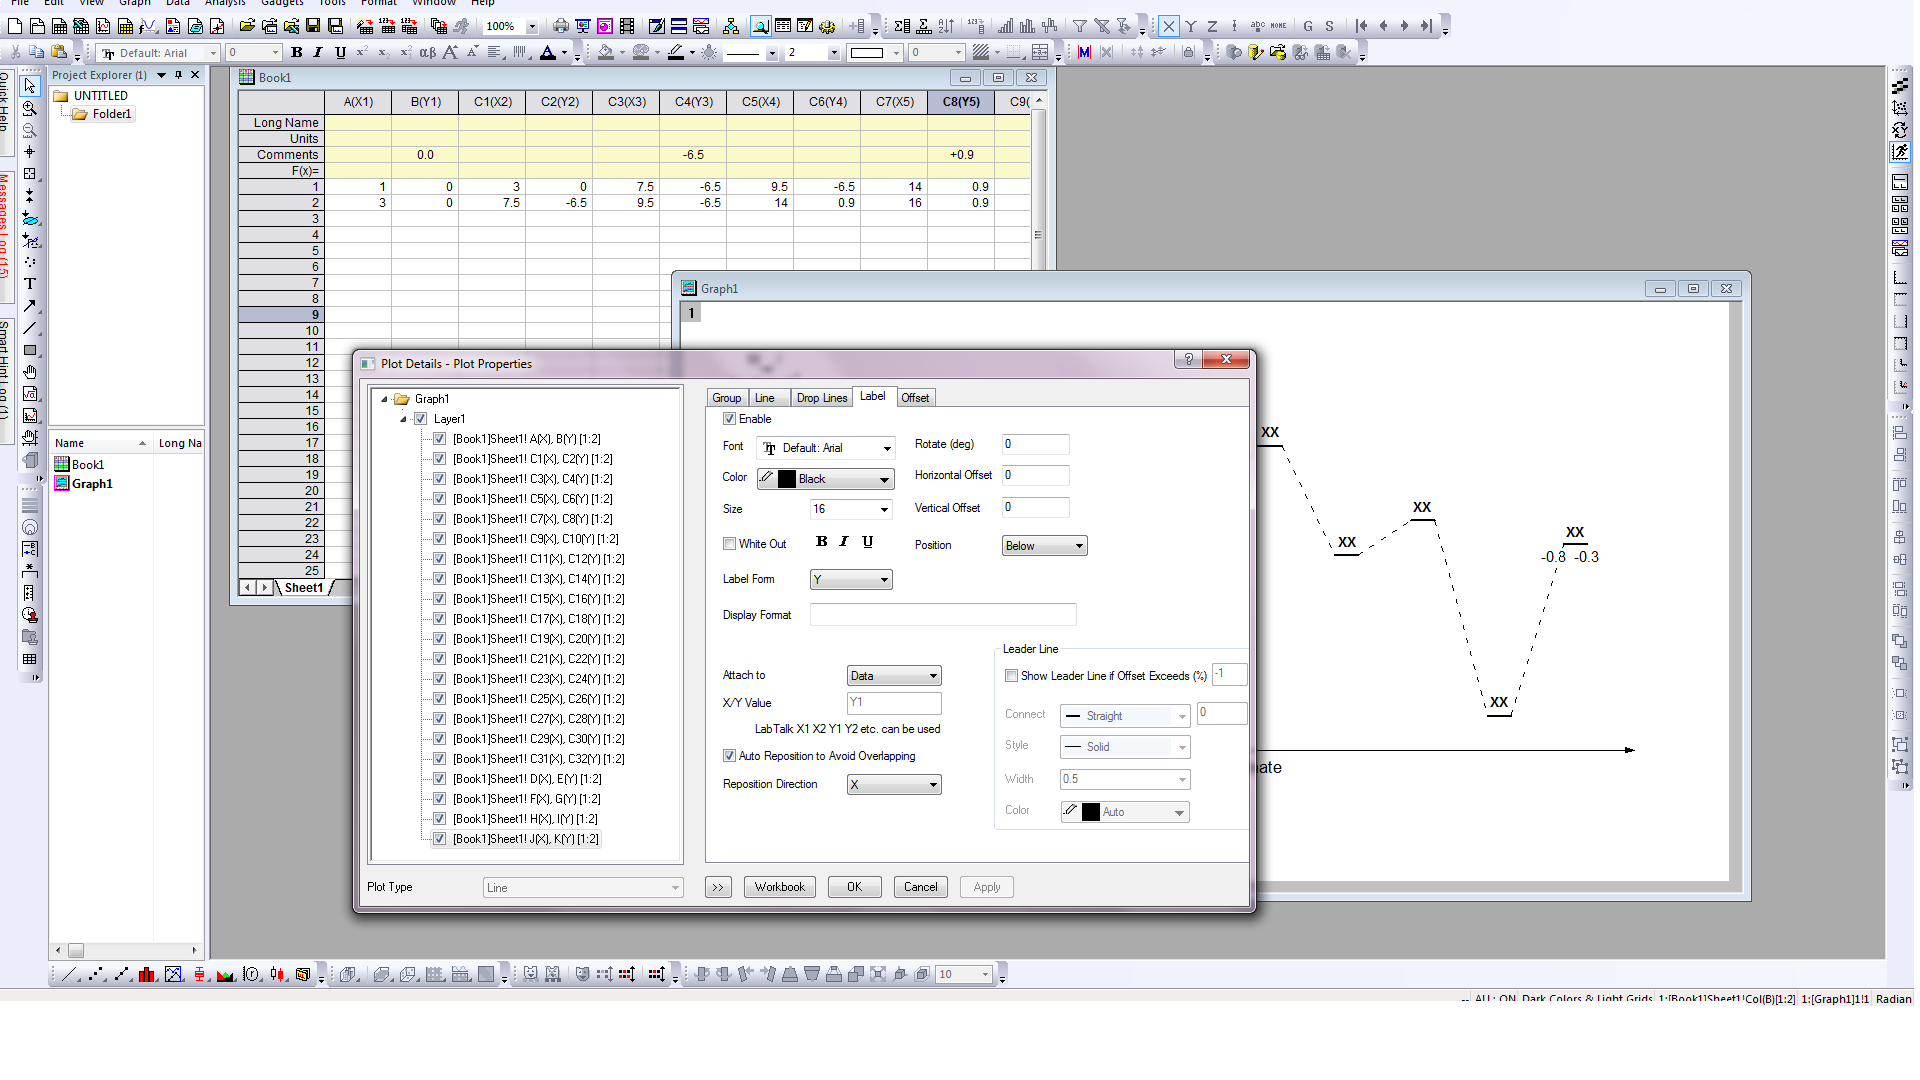Screen dimensions: 1920x1080
Task: Select the Pan hand tool
Action: [x=30, y=372]
